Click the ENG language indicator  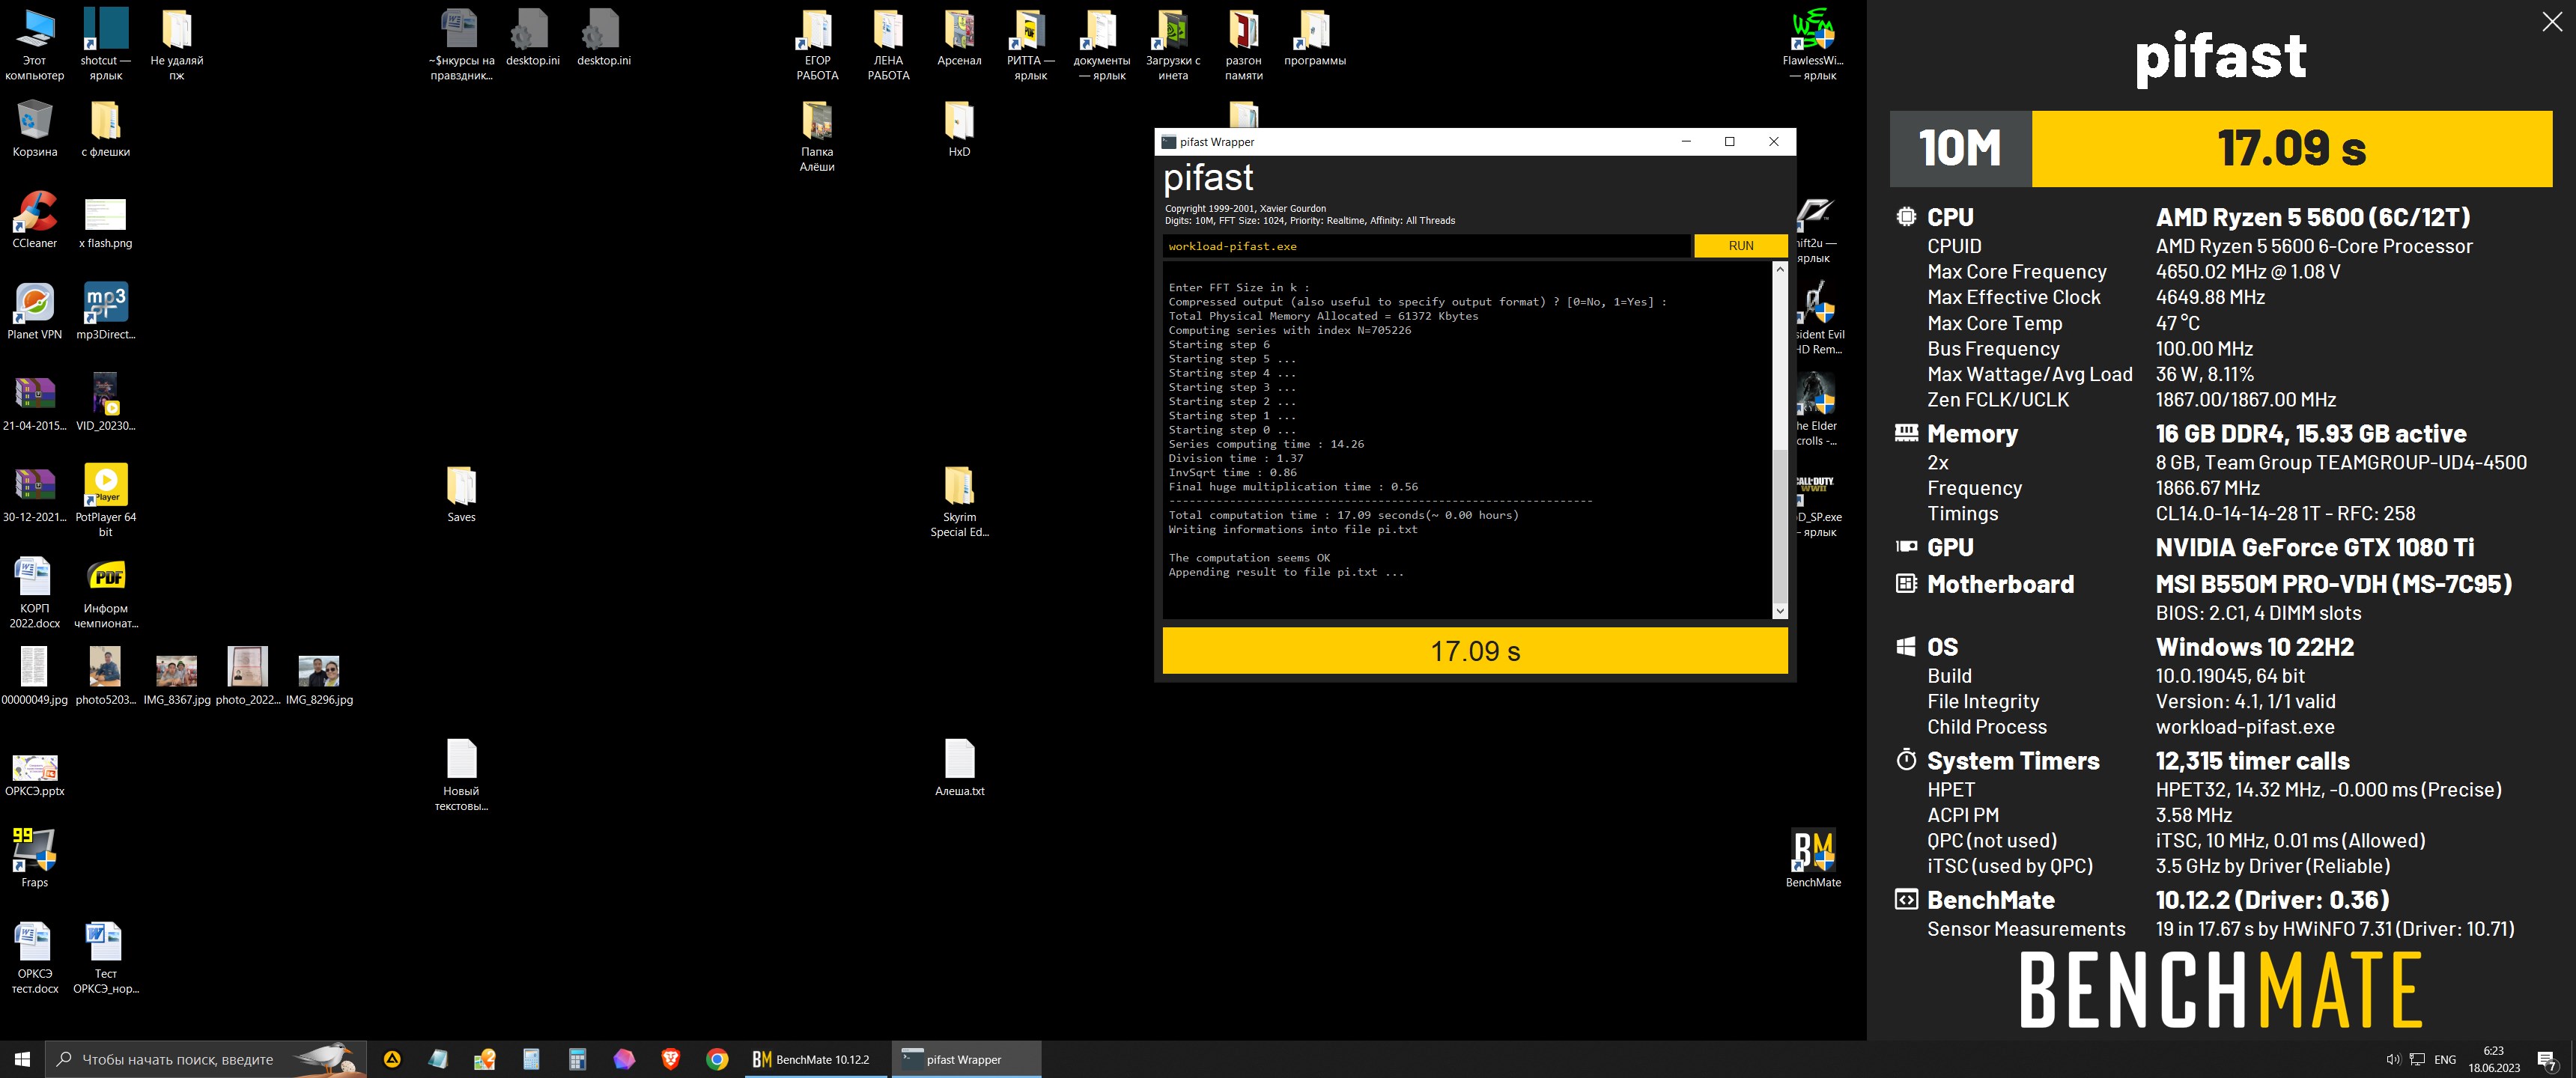[2445, 1059]
